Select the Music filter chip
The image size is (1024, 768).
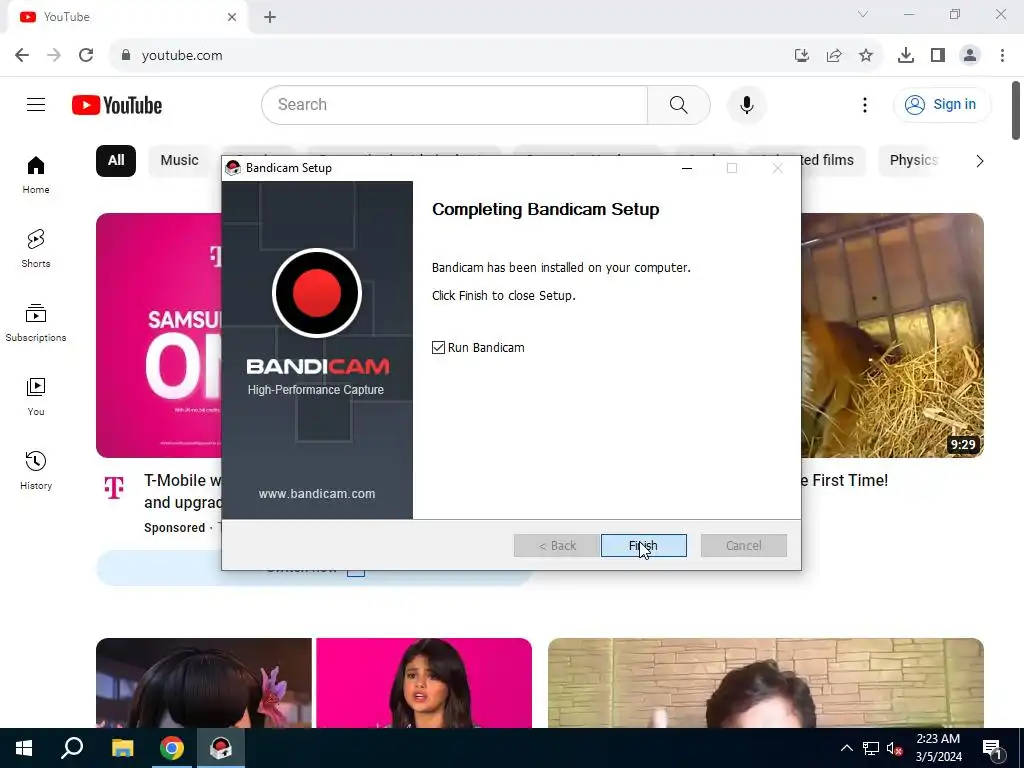179,161
